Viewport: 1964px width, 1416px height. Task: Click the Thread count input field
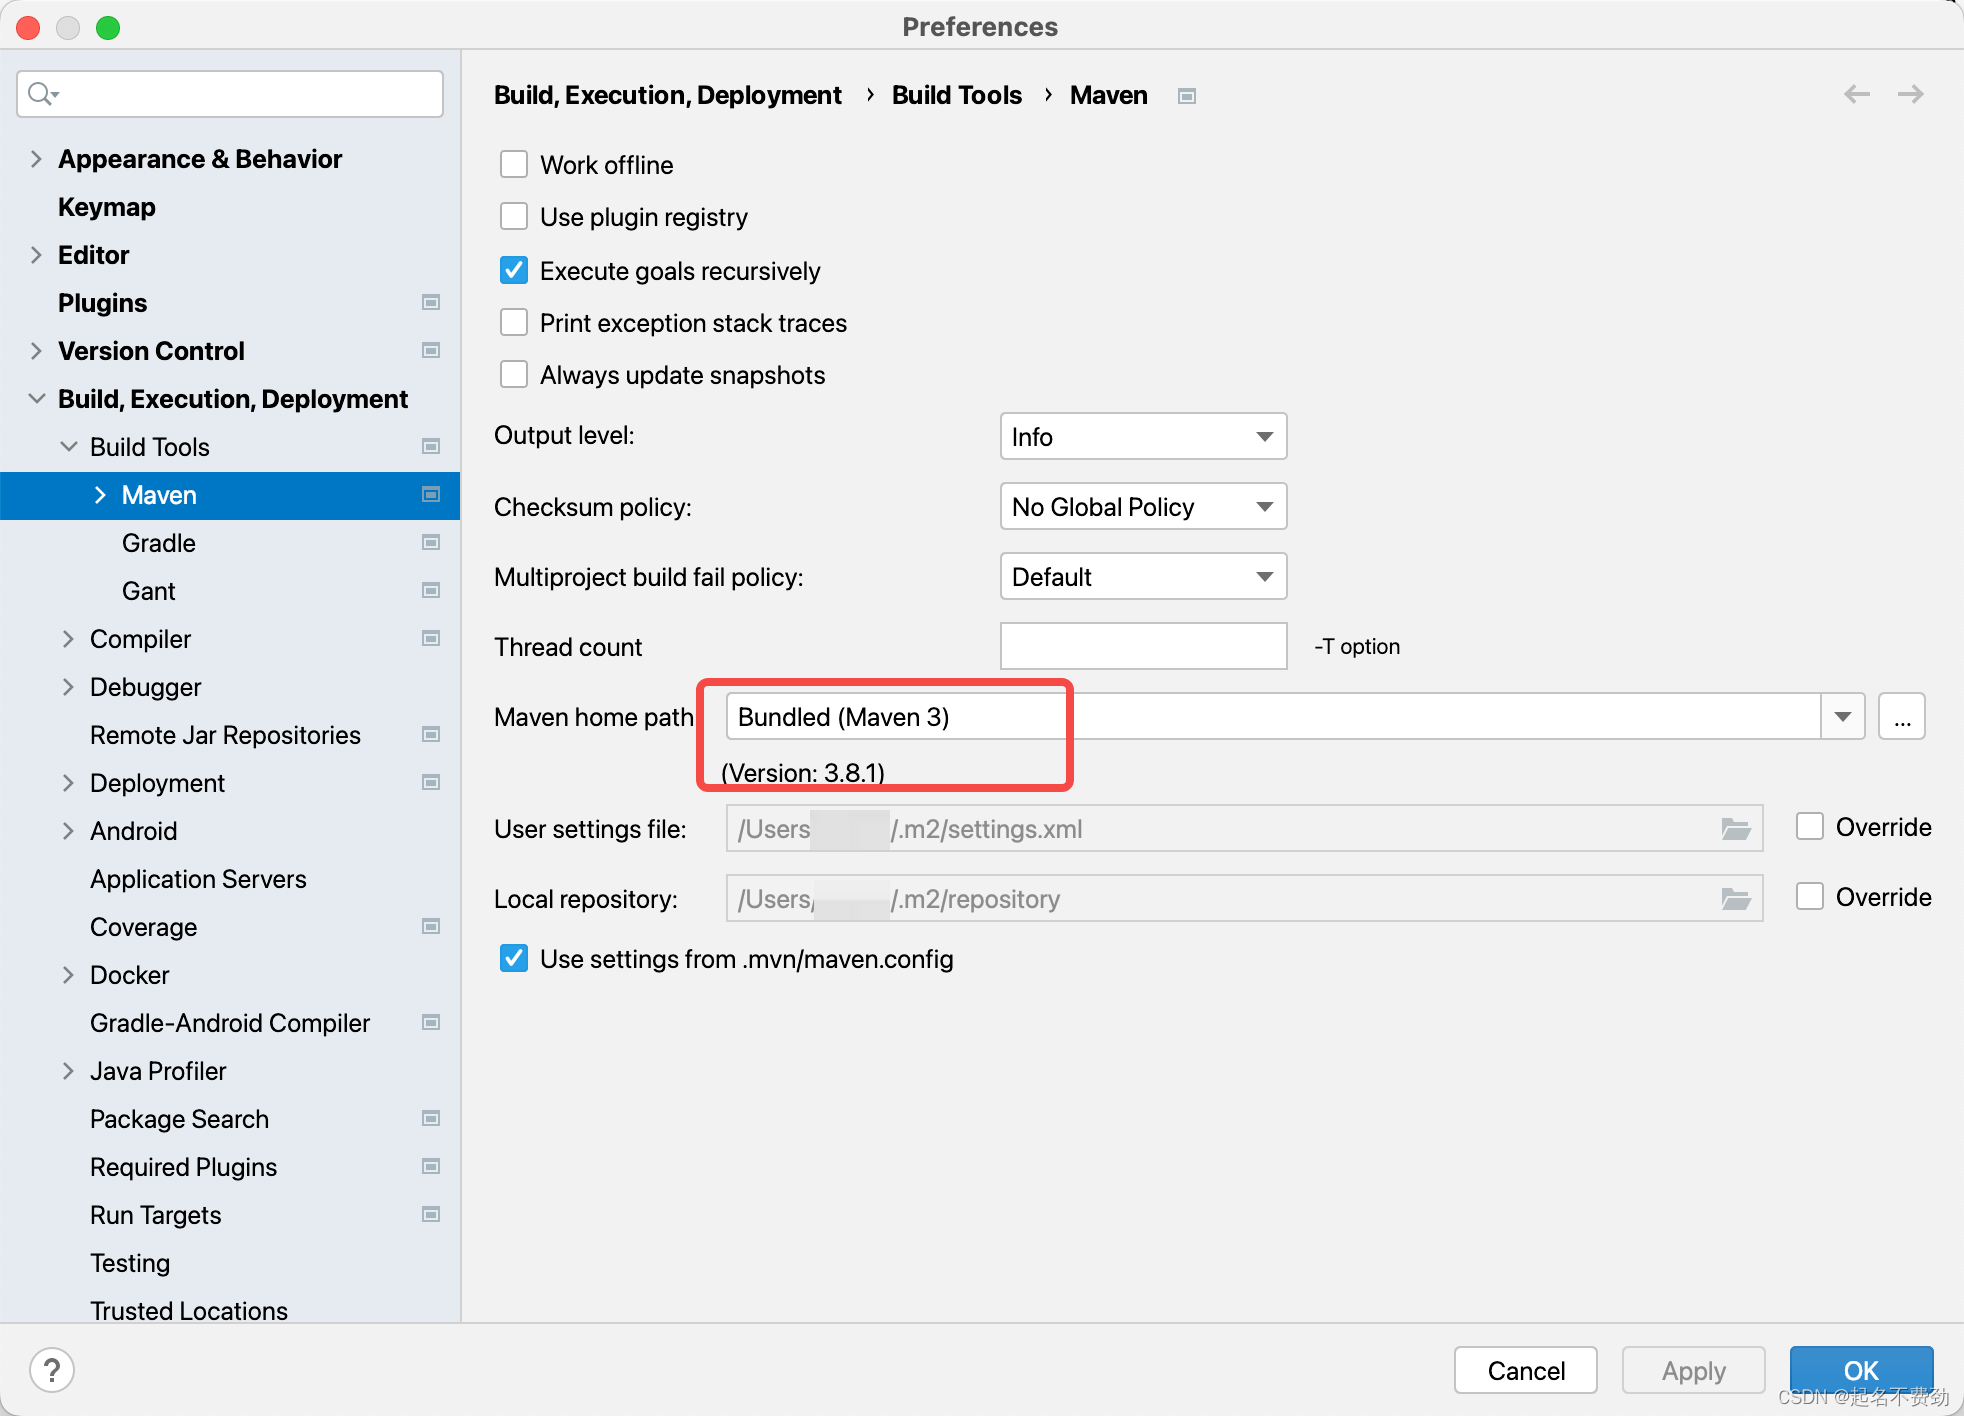(1142, 646)
